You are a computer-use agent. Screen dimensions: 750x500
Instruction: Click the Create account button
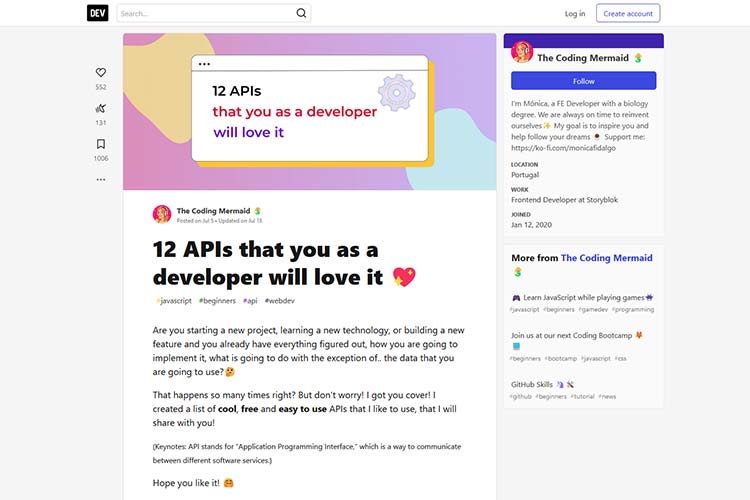[x=628, y=13]
